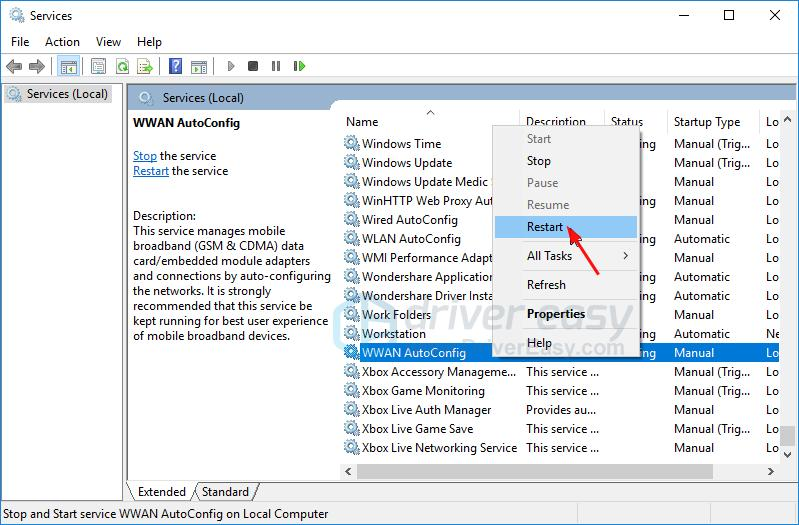Choose Refresh in the context menu
799x525 pixels.
566,285
